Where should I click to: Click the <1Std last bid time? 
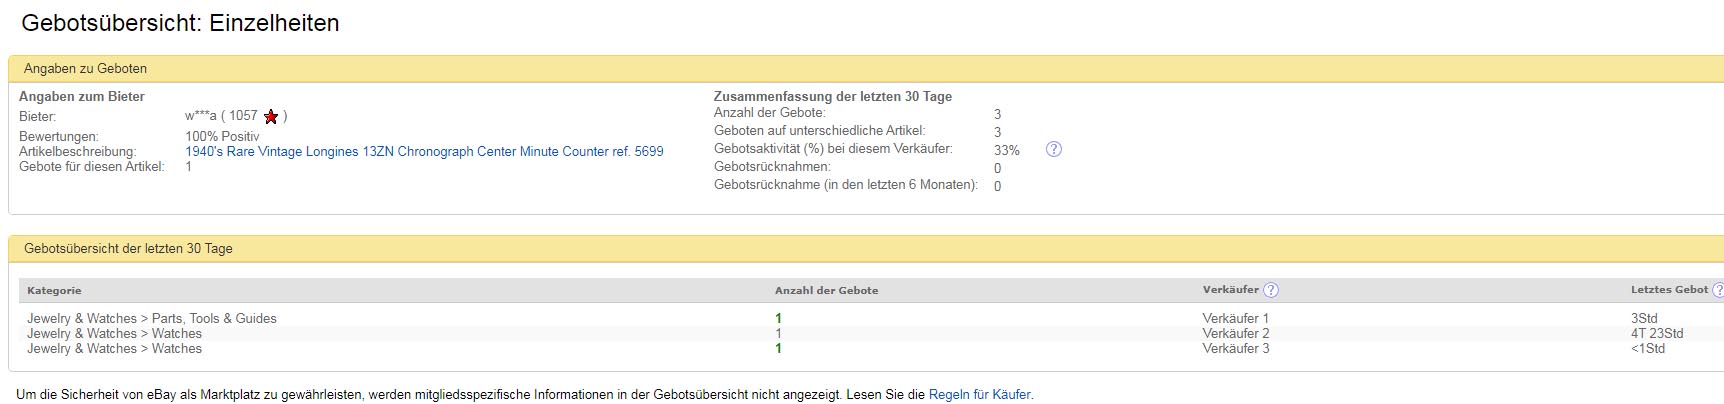tap(1647, 348)
